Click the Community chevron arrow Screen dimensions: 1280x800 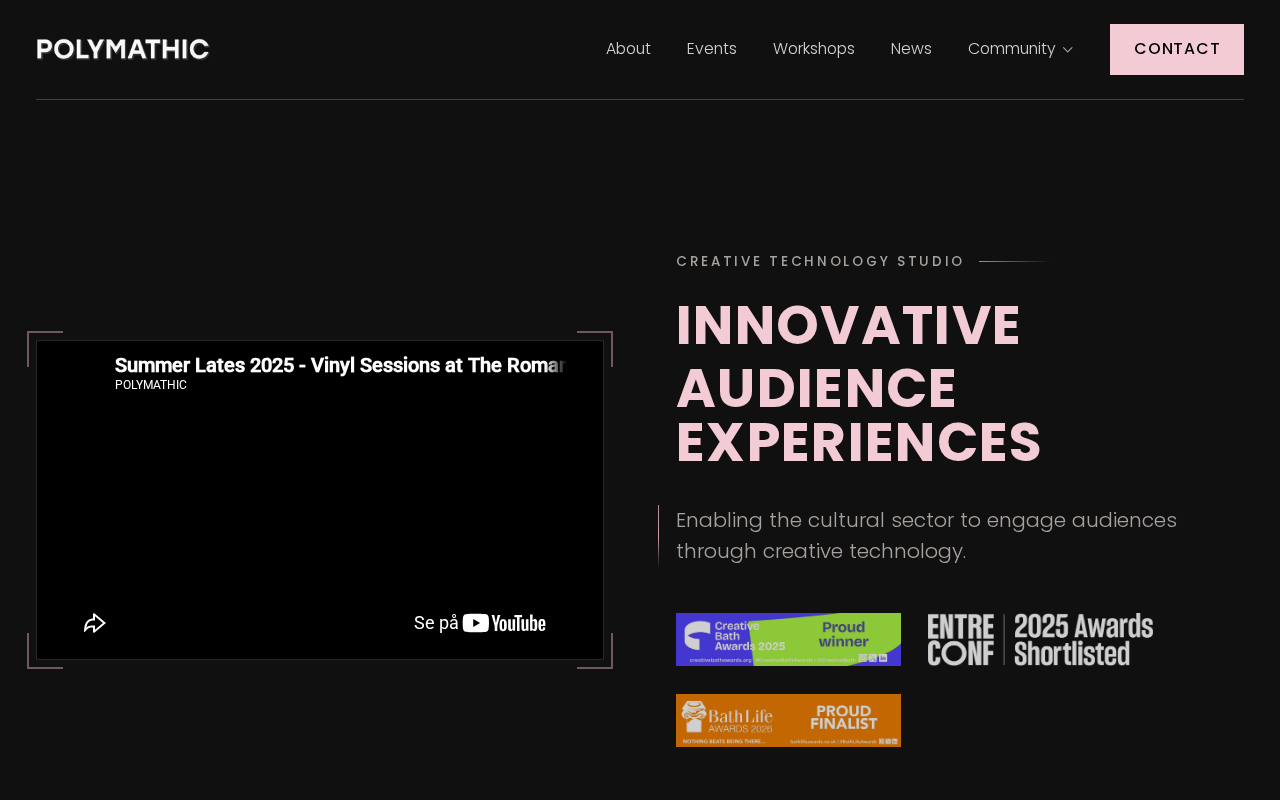(1067, 50)
